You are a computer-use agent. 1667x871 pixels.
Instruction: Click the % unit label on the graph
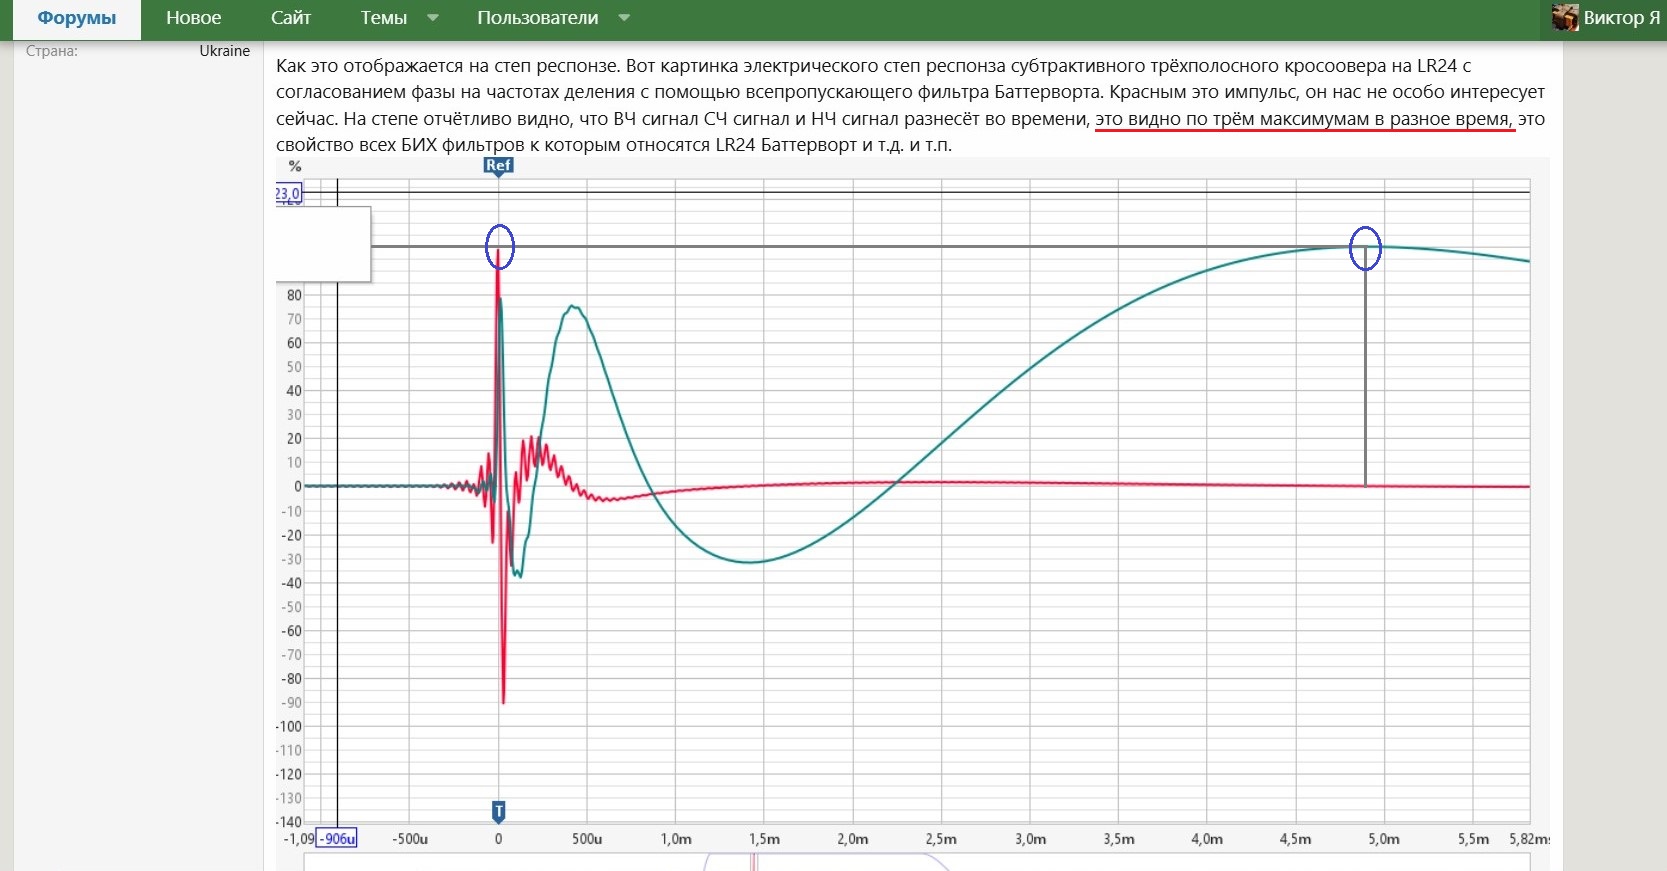[295, 167]
